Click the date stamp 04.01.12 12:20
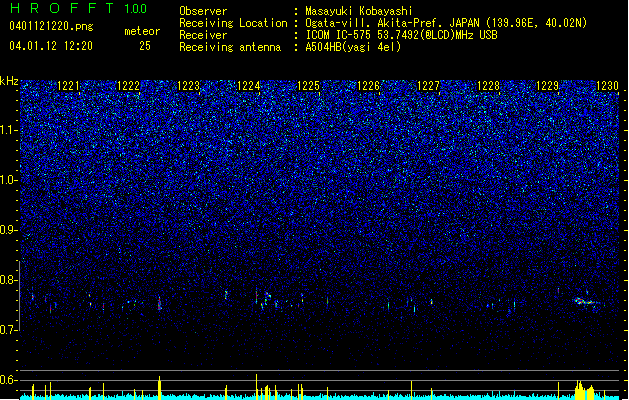This screenshot has height=400, width=629. pyautogui.click(x=51, y=46)
